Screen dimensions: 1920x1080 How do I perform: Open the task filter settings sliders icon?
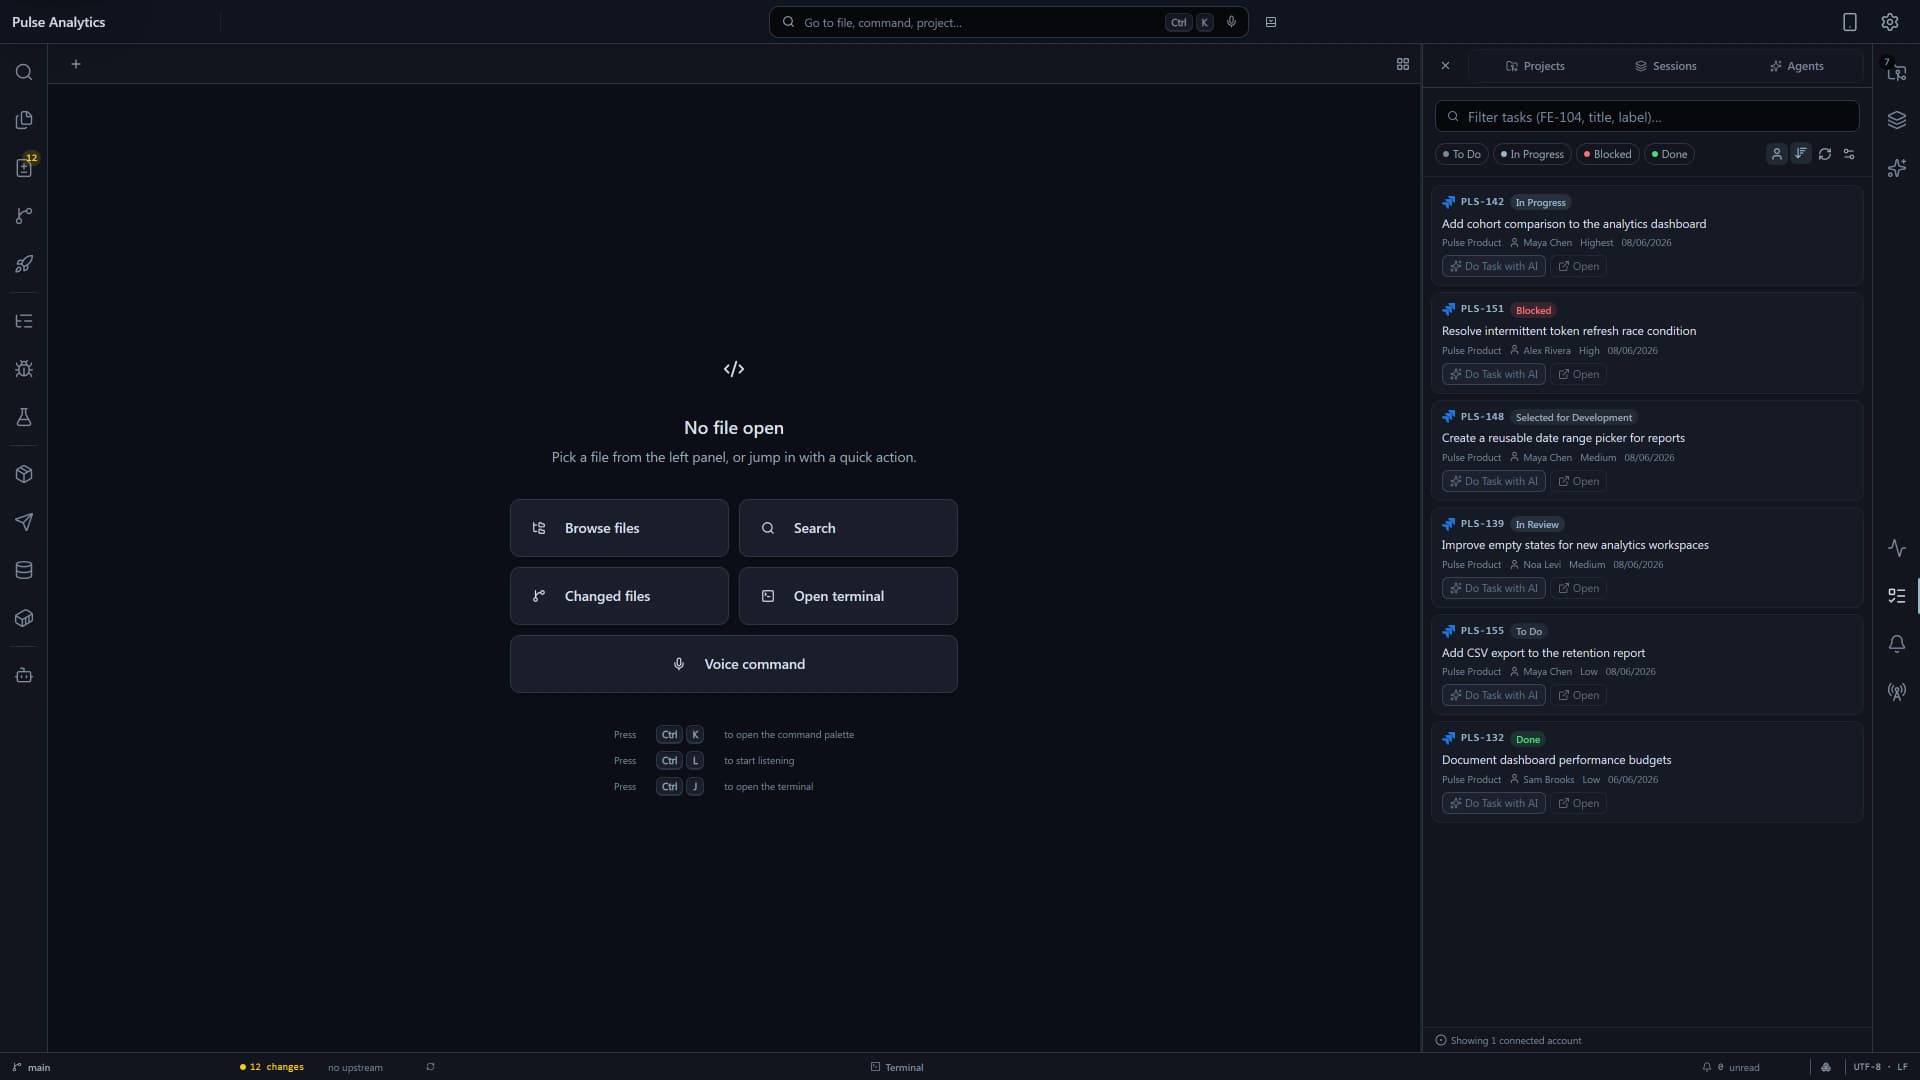point(1849,154)
